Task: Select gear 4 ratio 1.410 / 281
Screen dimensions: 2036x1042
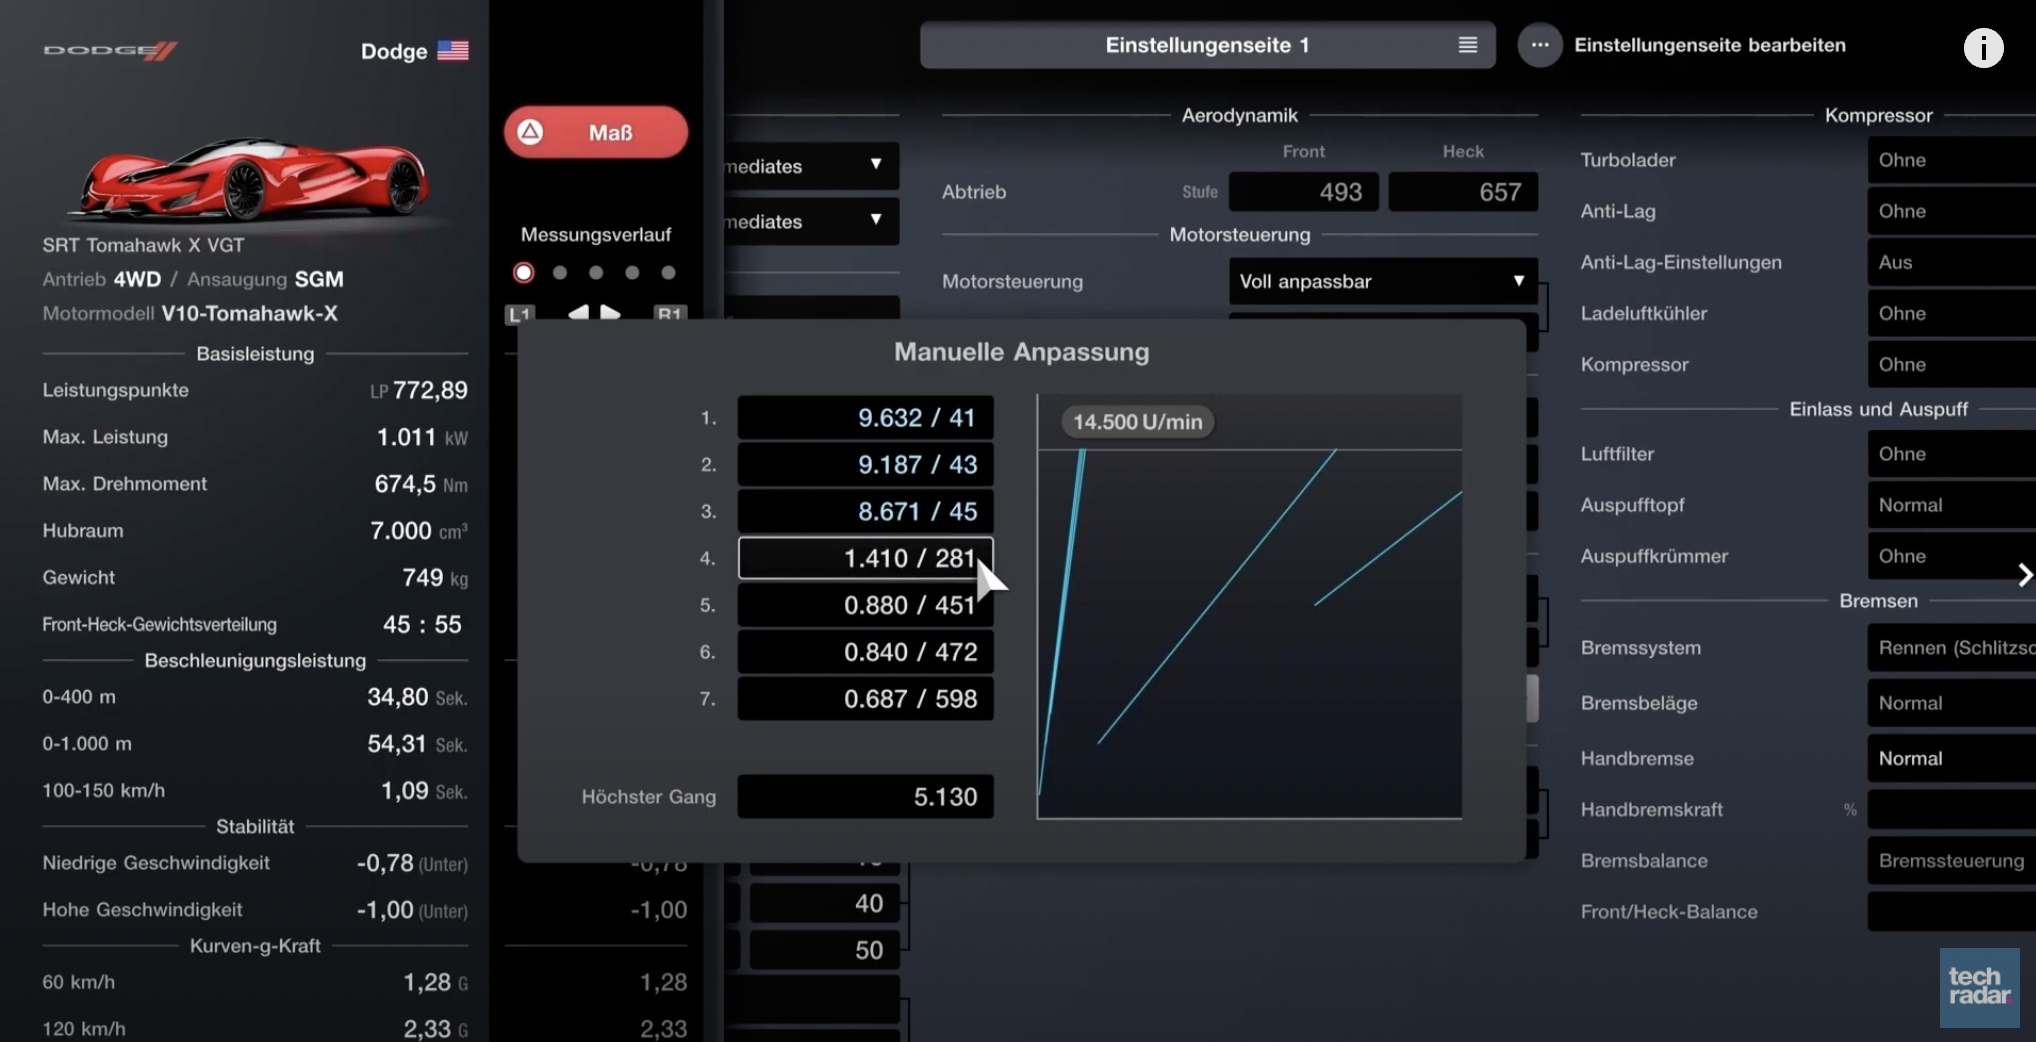Action: [866, 558]
